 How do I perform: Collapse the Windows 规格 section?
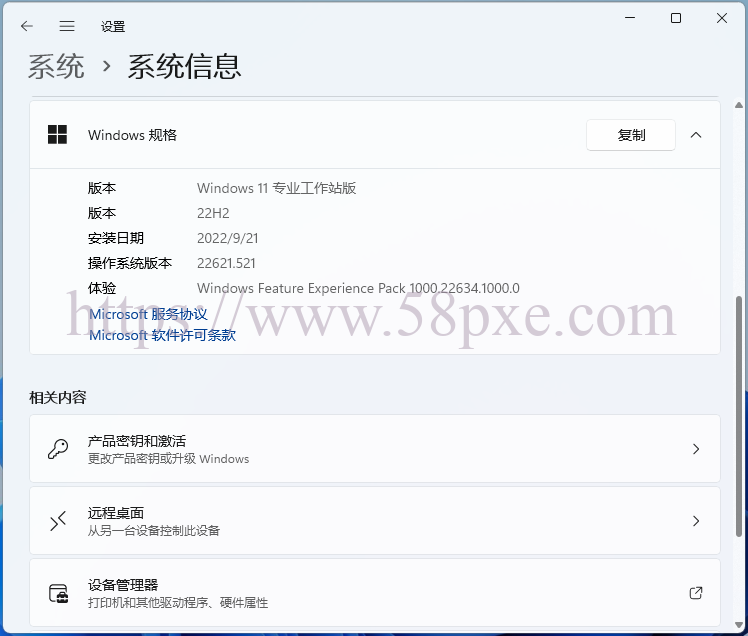coord(696,135)
